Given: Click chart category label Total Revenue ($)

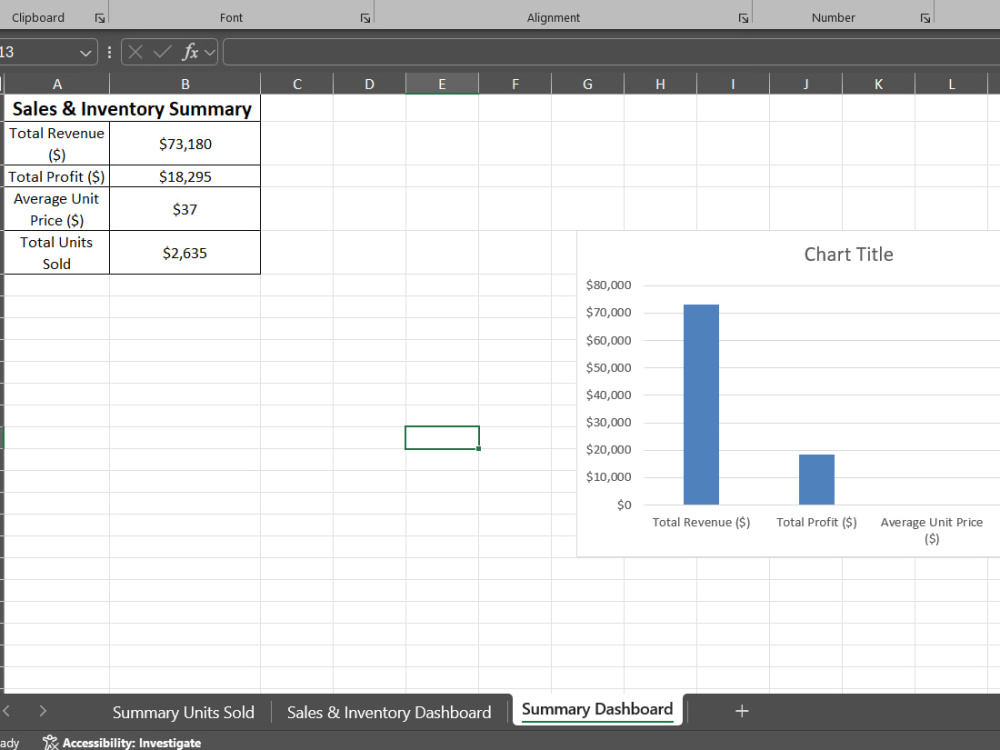Looking at the screenshot, I should click(701, 522).
